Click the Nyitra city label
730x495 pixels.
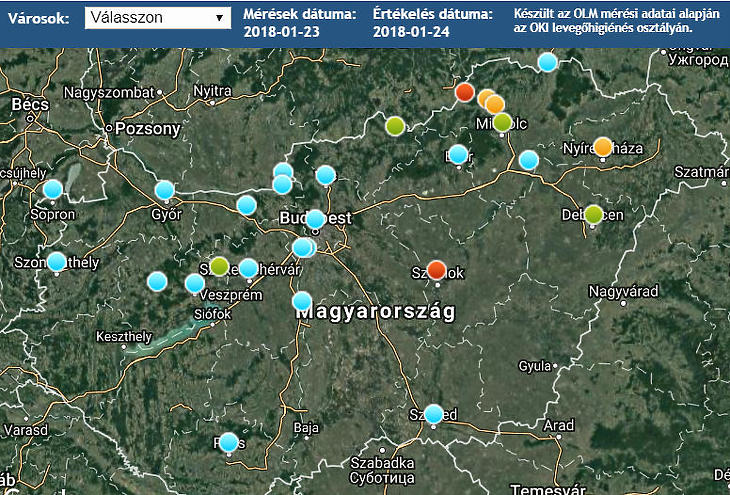click(212, 90)
